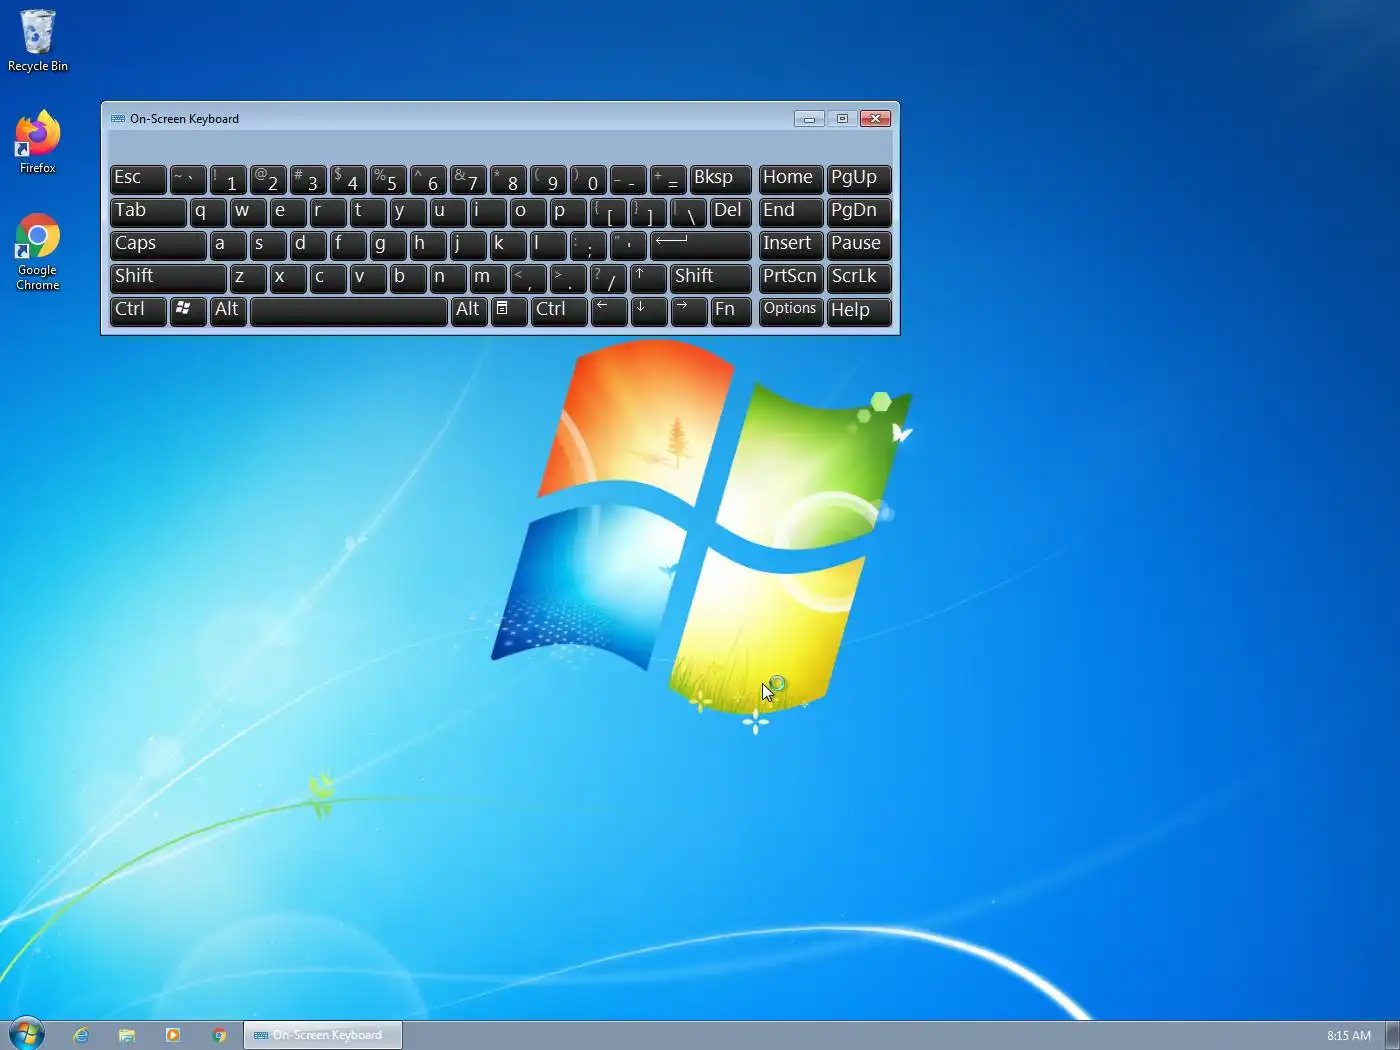Click the backslash key
Viewport: 1400px width, 1050px height.
pyautogui.click(x=688, y=212)
